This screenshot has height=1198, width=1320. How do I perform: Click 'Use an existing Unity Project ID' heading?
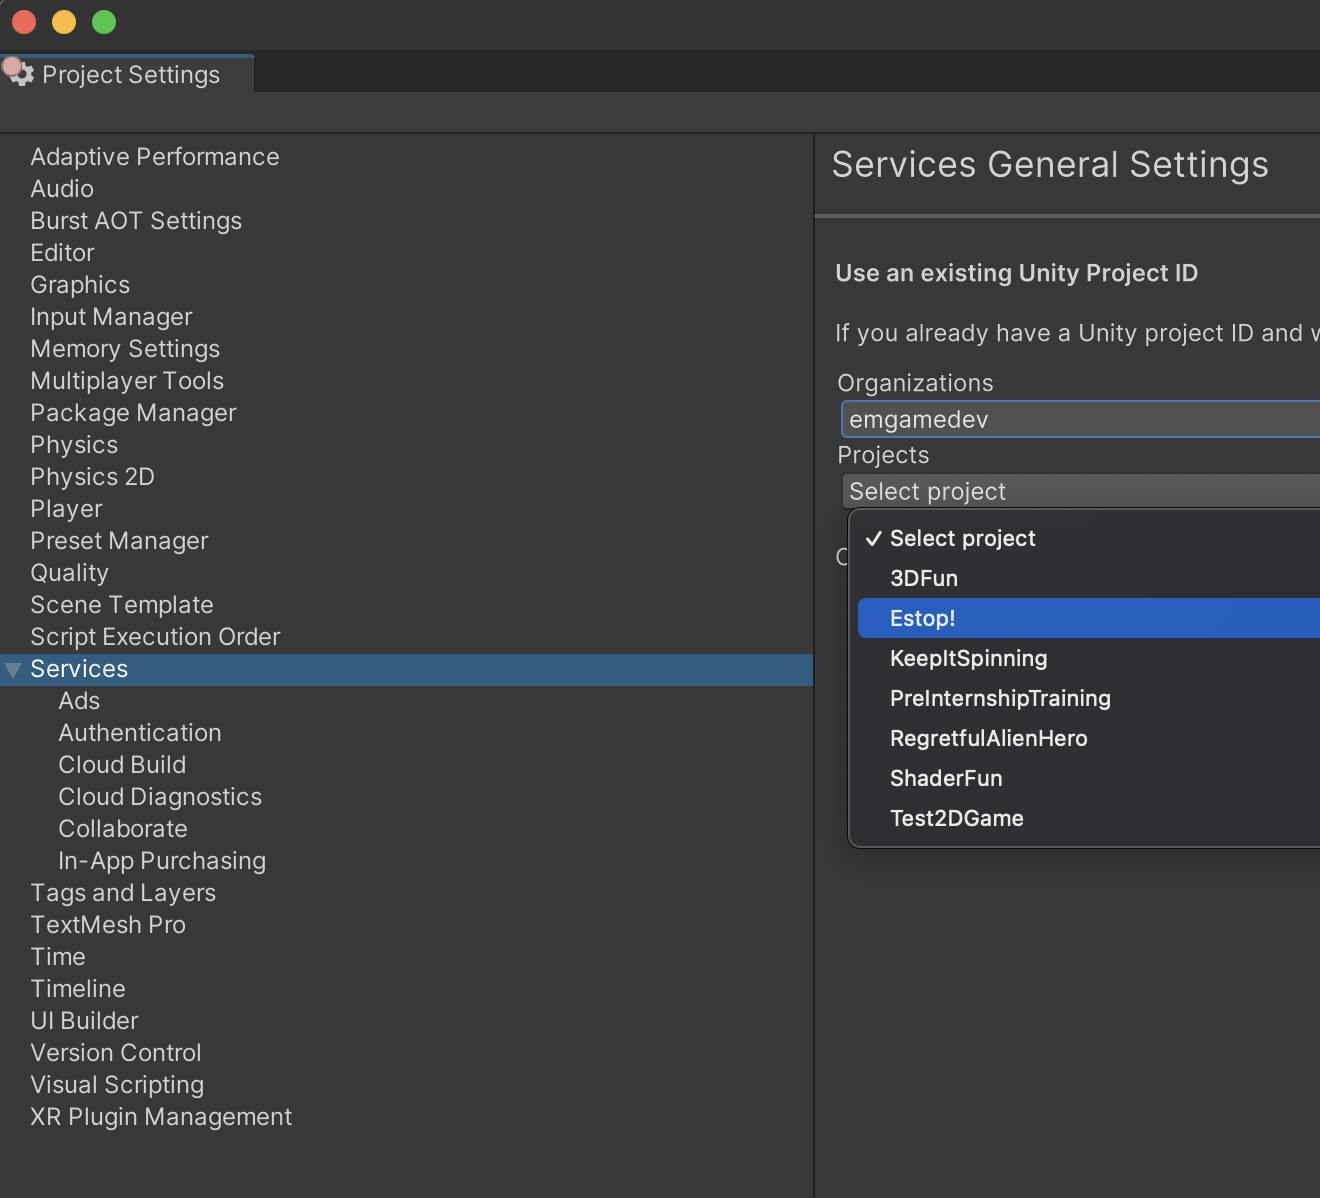tap(1016, 273)
